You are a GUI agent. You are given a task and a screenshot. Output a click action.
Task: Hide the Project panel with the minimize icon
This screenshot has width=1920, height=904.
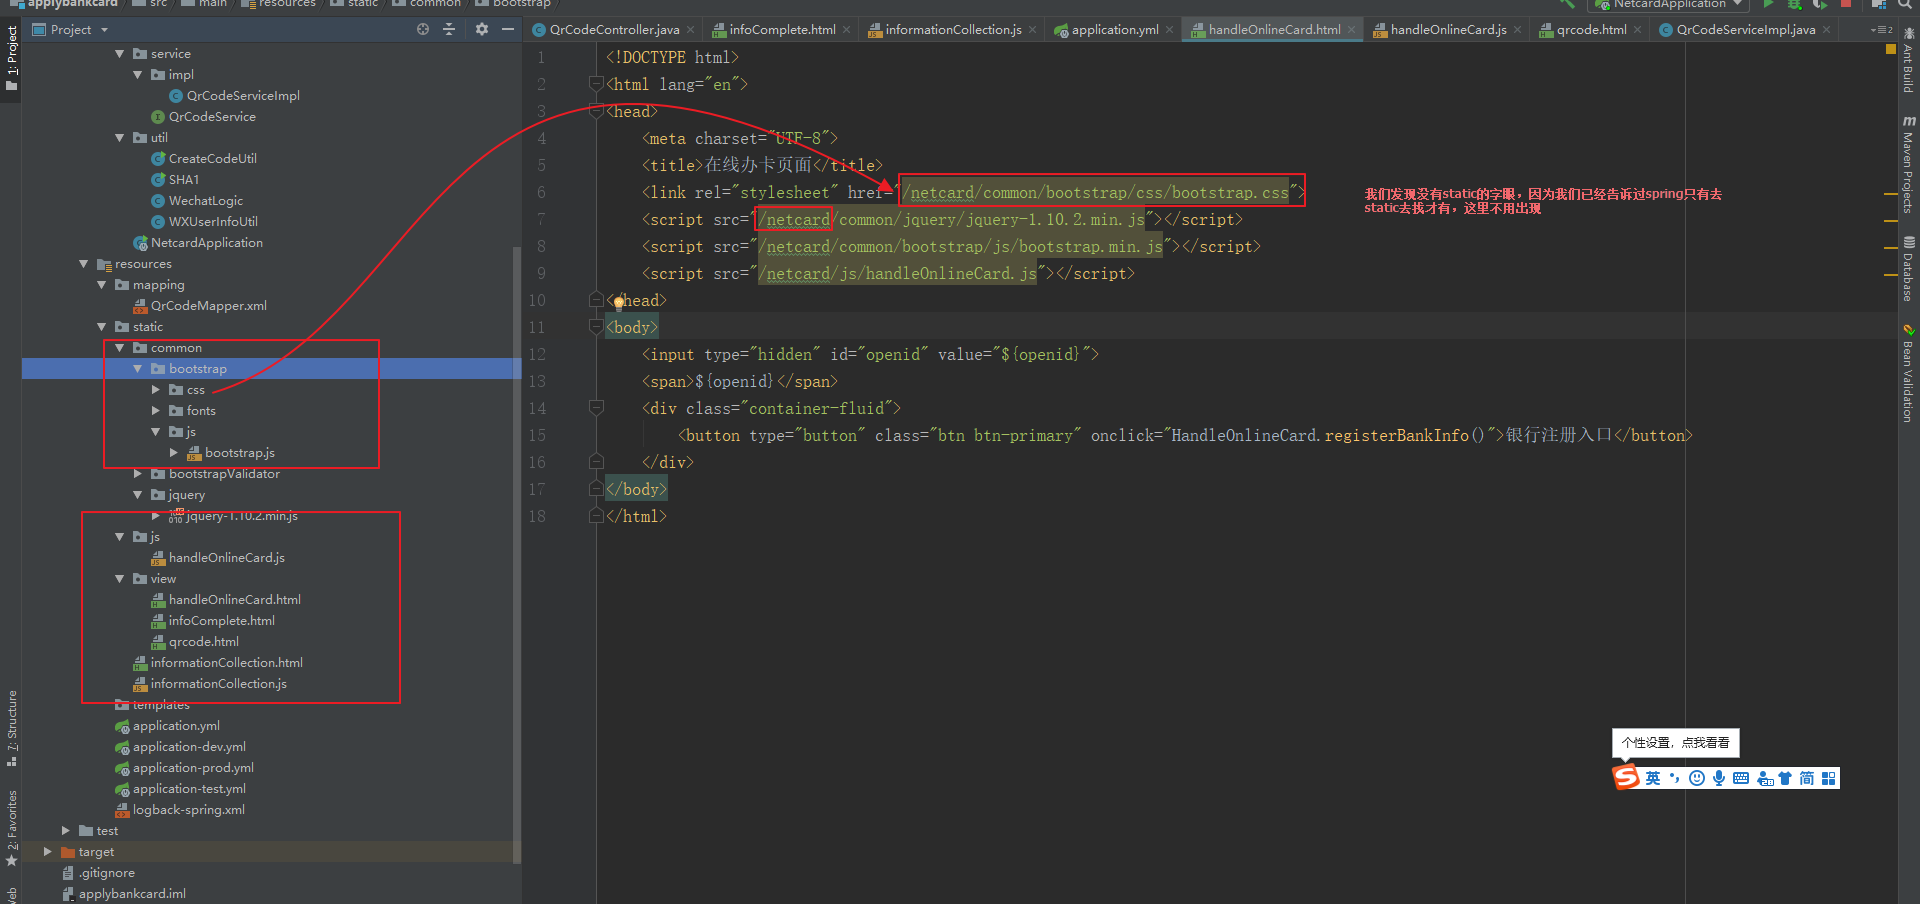tap(509, 30)
